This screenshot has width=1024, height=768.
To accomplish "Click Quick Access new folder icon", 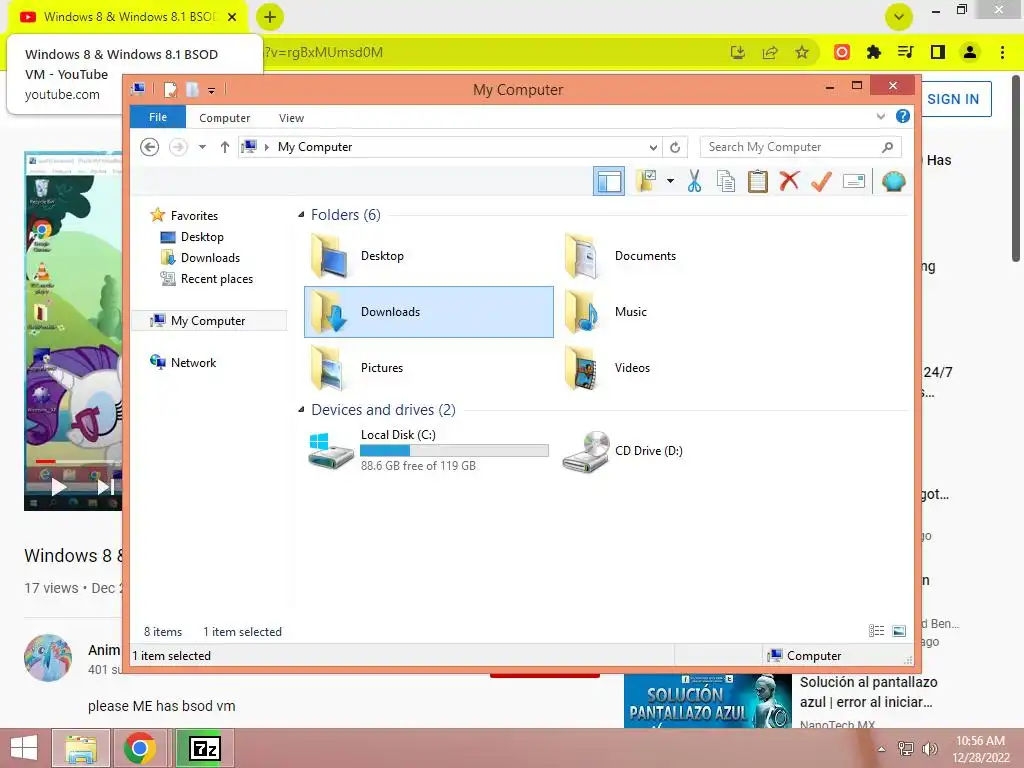I will (192, 89).
